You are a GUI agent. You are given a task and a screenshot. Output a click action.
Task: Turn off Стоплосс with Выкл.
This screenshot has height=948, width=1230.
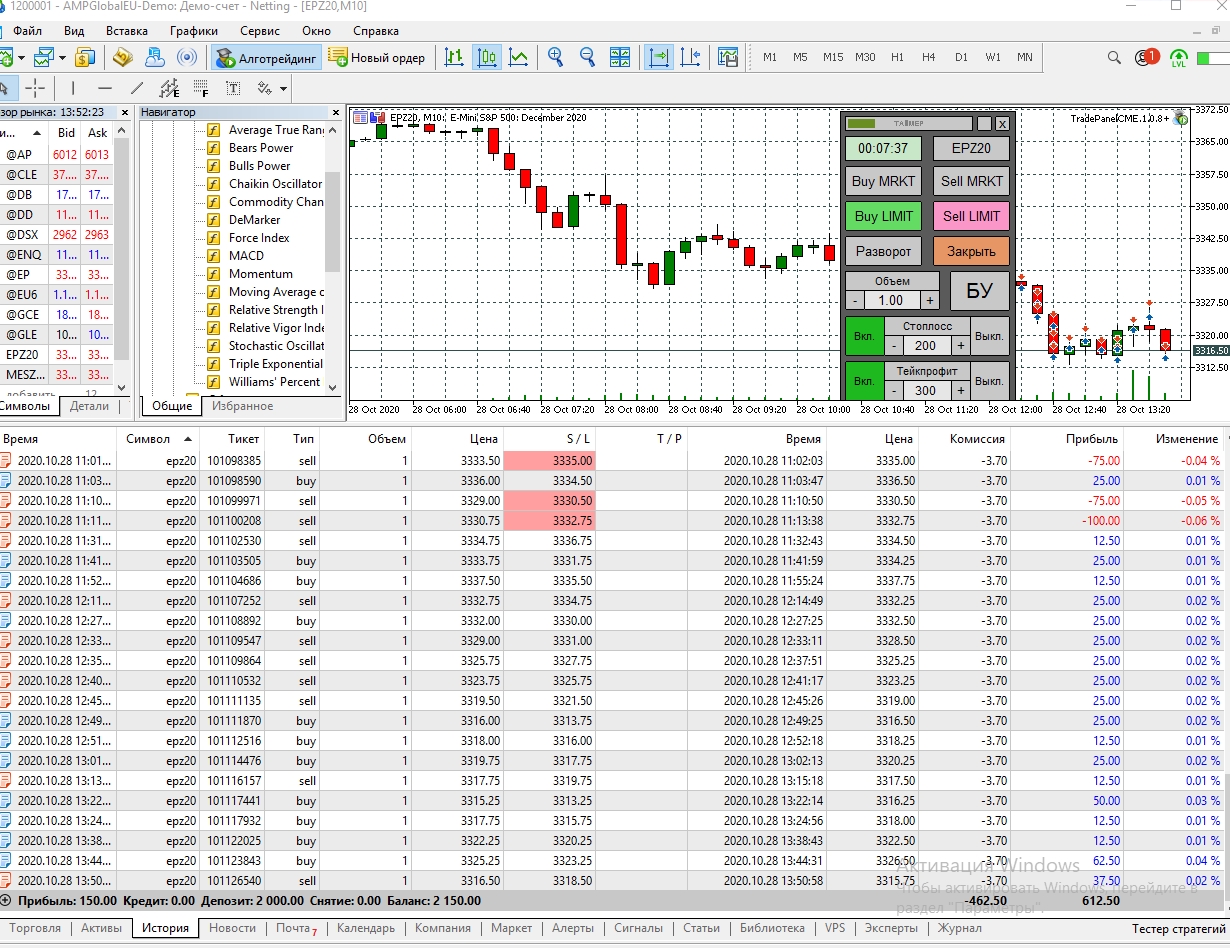click(x=990, y=336)
